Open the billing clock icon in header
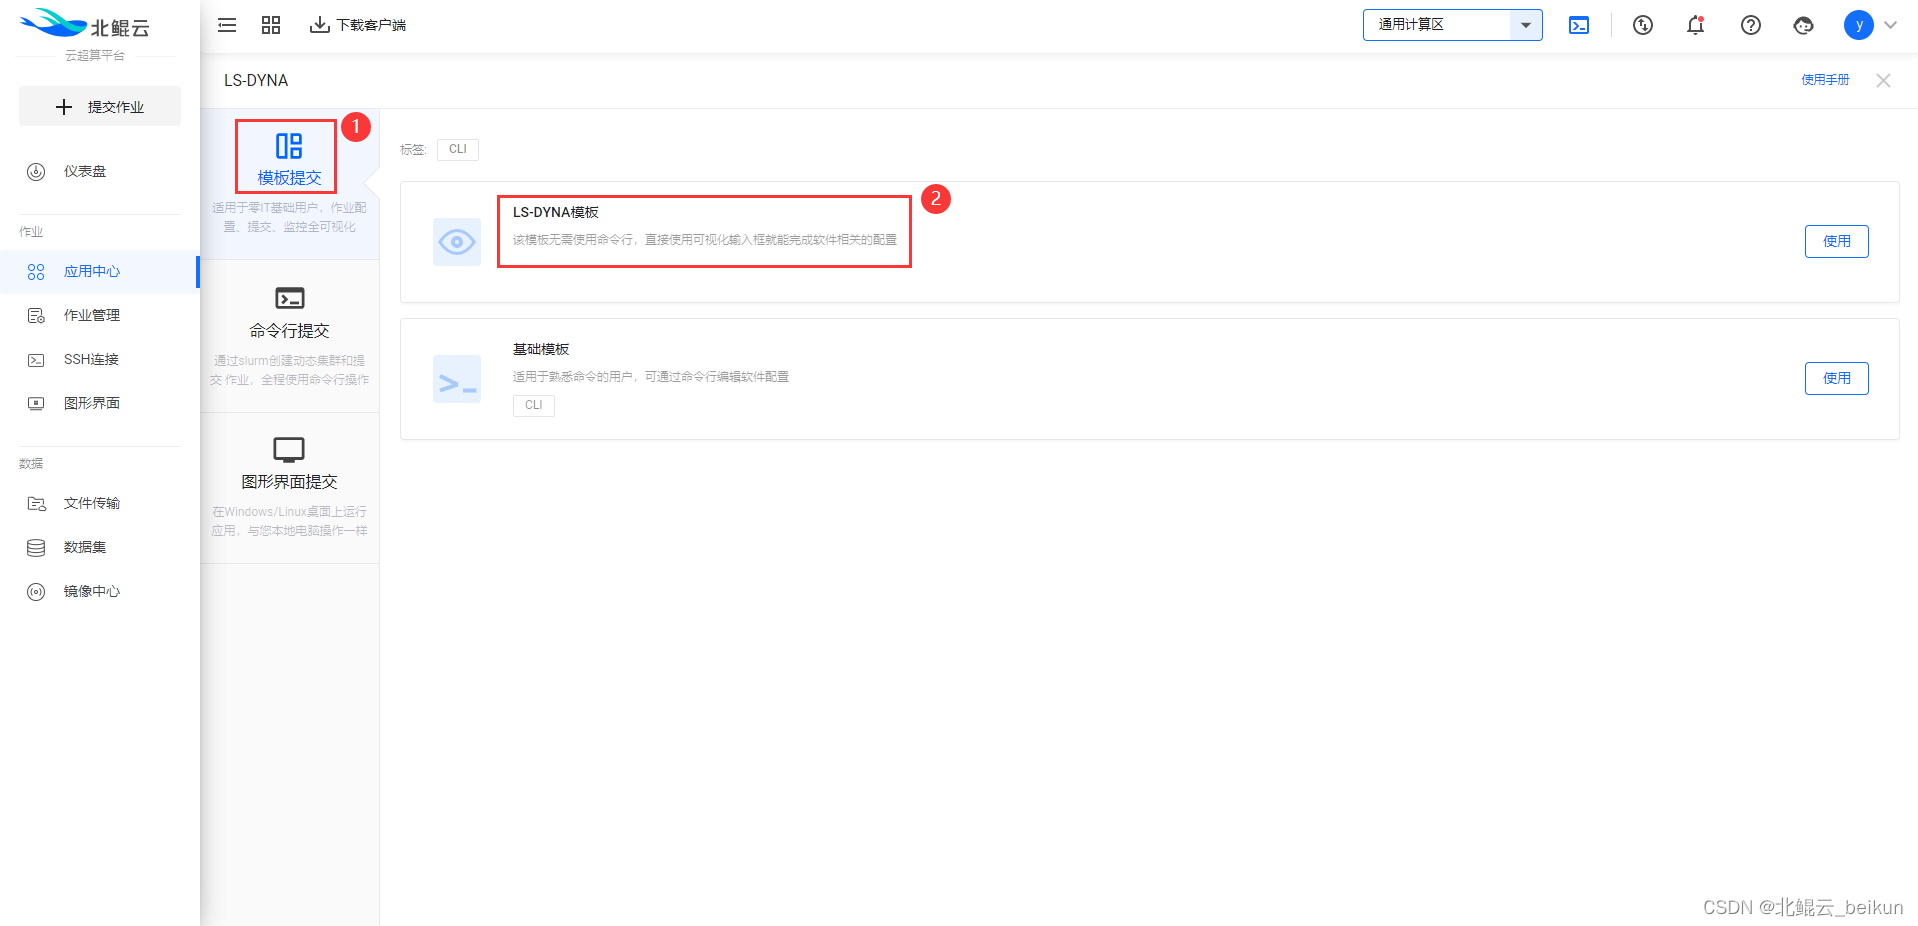Viewport: 1918px width, 926px height. pyautogui.click(x=1643, y=25)
